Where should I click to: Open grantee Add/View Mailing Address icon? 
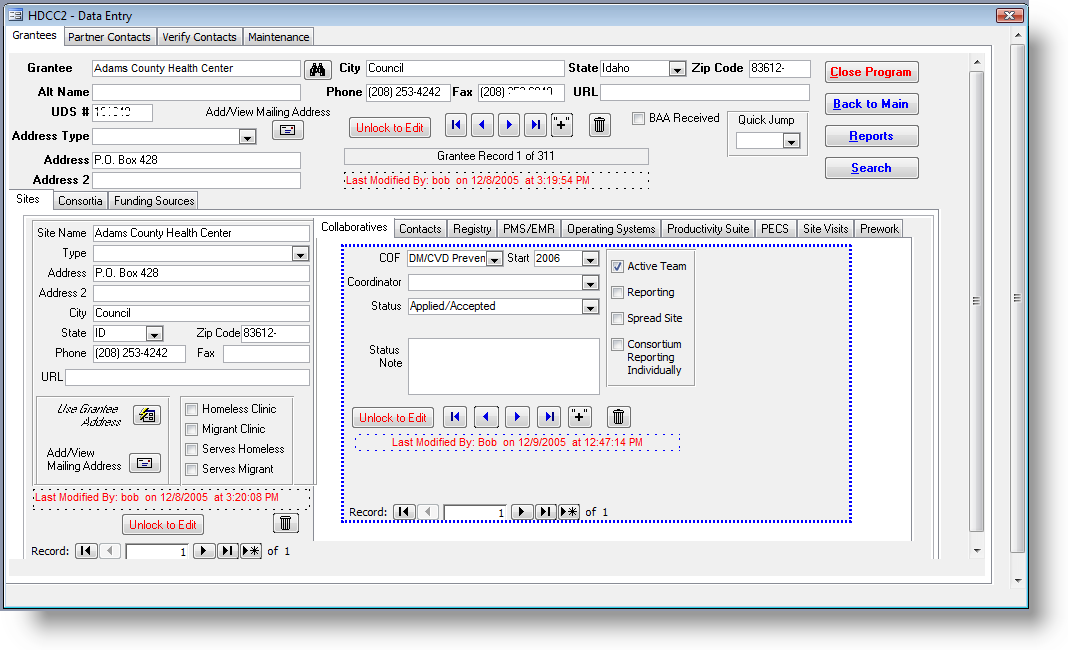(287, 129)
